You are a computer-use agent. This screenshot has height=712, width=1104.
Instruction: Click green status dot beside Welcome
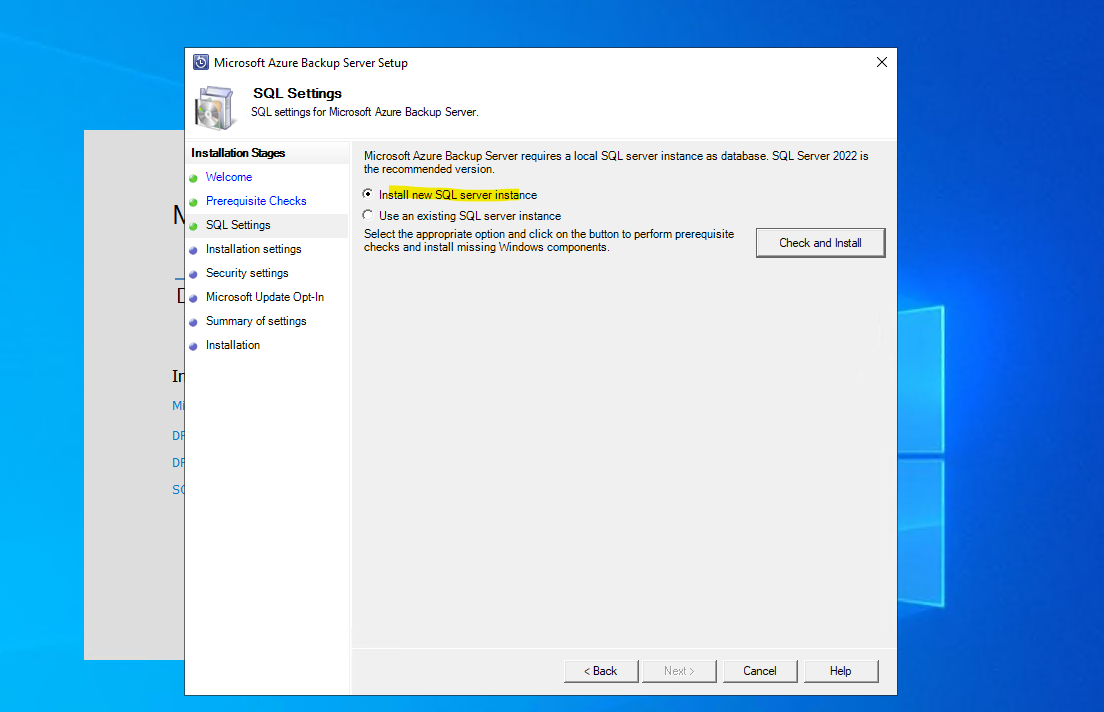tap(193, 178)
